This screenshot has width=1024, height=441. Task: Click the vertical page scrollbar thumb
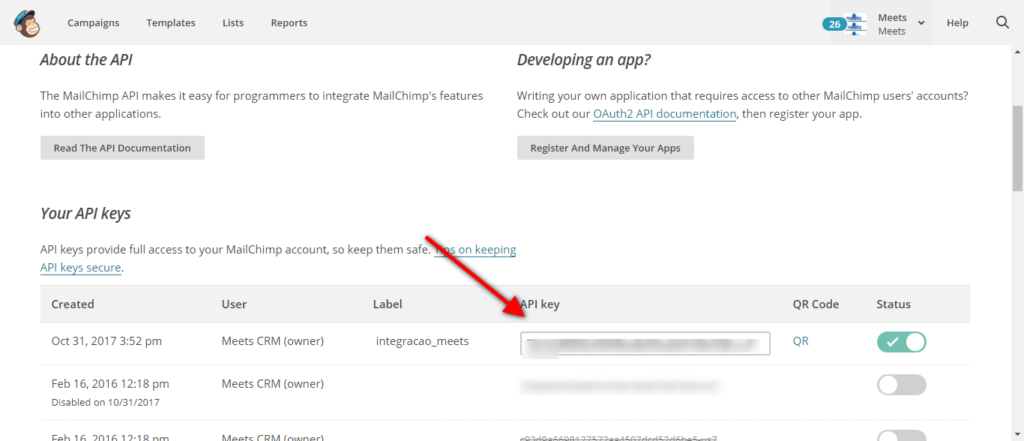[1017, 149]
